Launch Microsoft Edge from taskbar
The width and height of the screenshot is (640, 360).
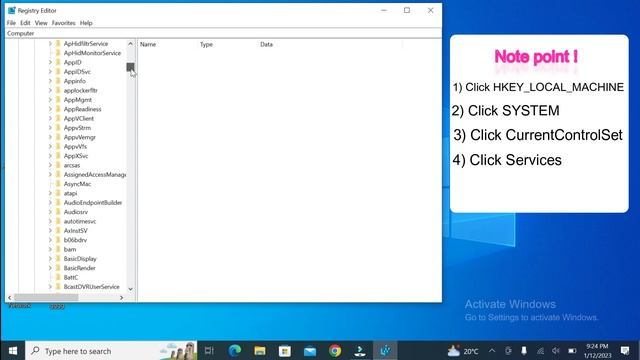tap(235, 351)
